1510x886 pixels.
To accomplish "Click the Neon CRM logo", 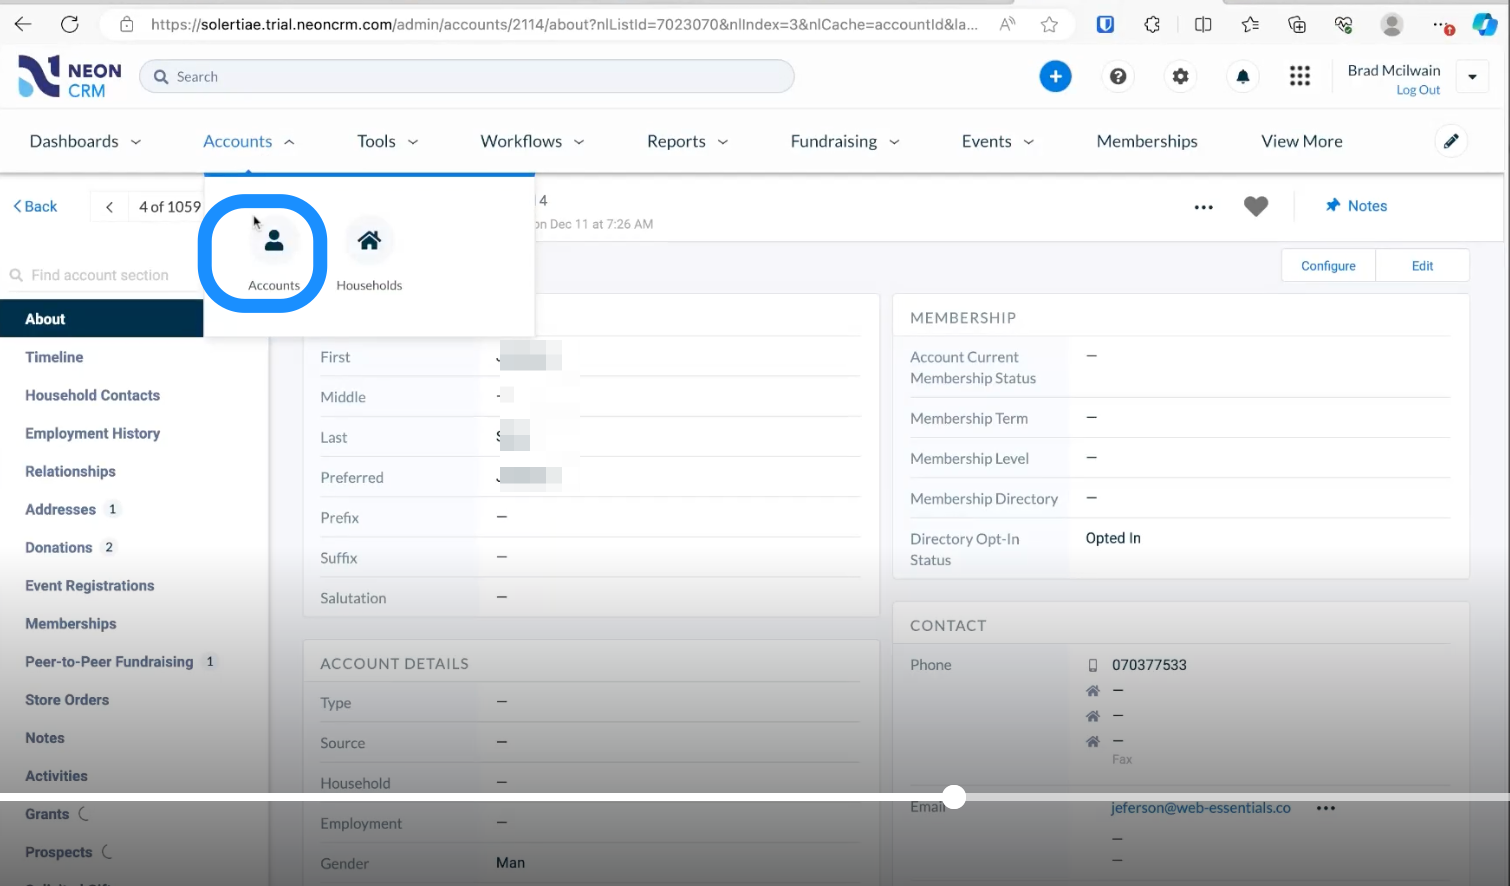I will [x=70, y=77].
